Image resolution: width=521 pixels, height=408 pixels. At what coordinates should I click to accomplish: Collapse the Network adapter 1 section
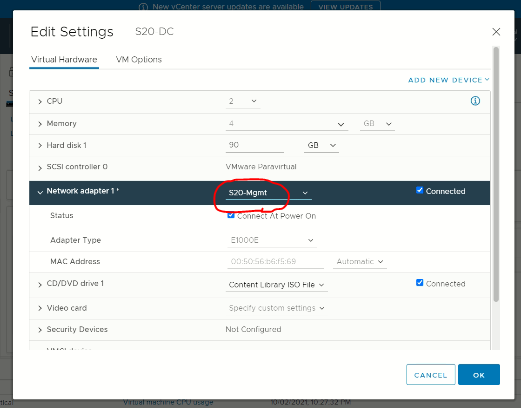point(40,192)
